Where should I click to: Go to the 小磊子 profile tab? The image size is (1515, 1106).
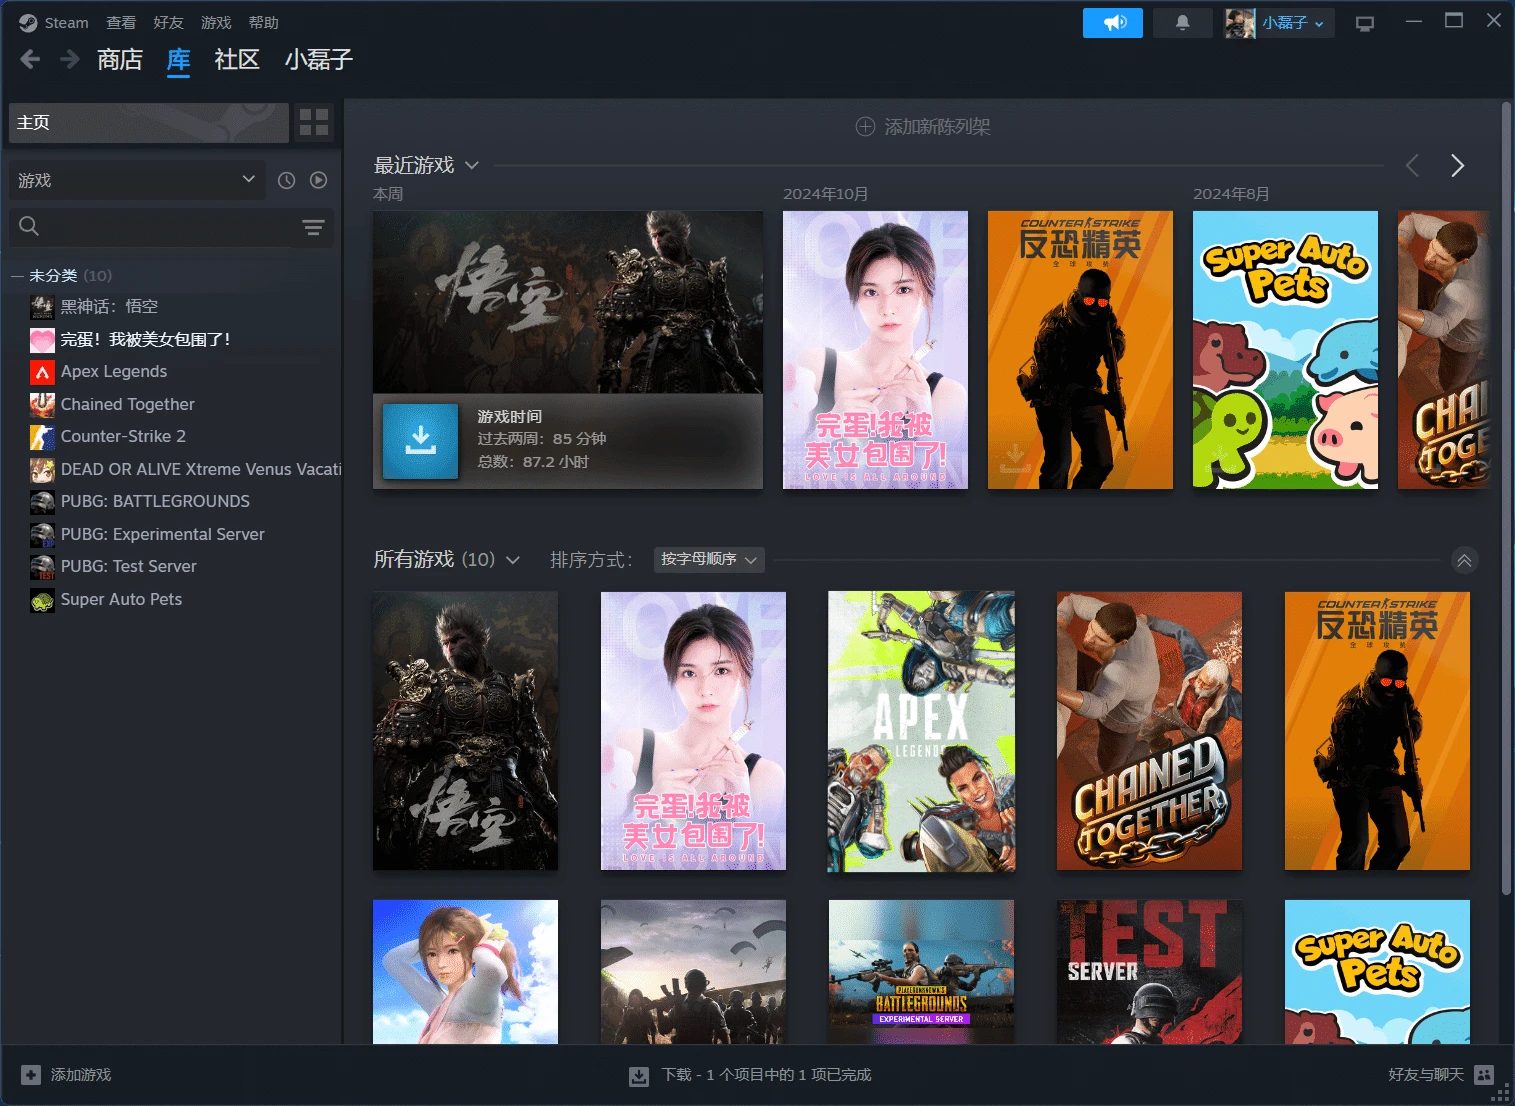(x=319, y=60)
